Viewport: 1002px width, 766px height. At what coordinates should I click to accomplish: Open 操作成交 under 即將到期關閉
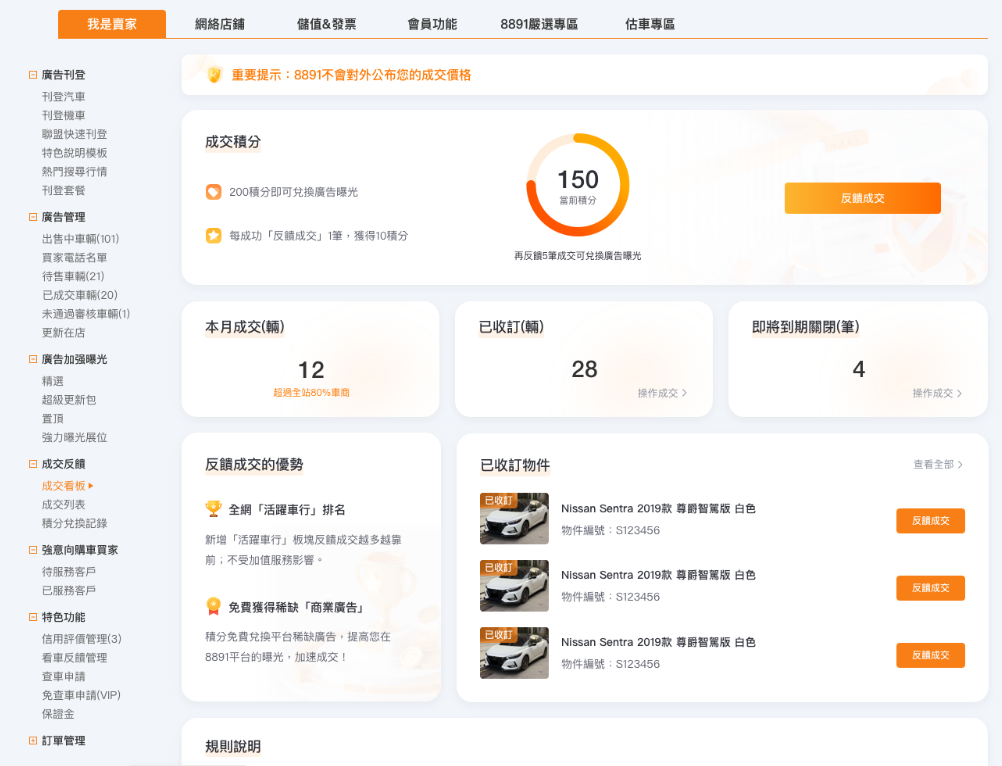(x=937, y=394)
